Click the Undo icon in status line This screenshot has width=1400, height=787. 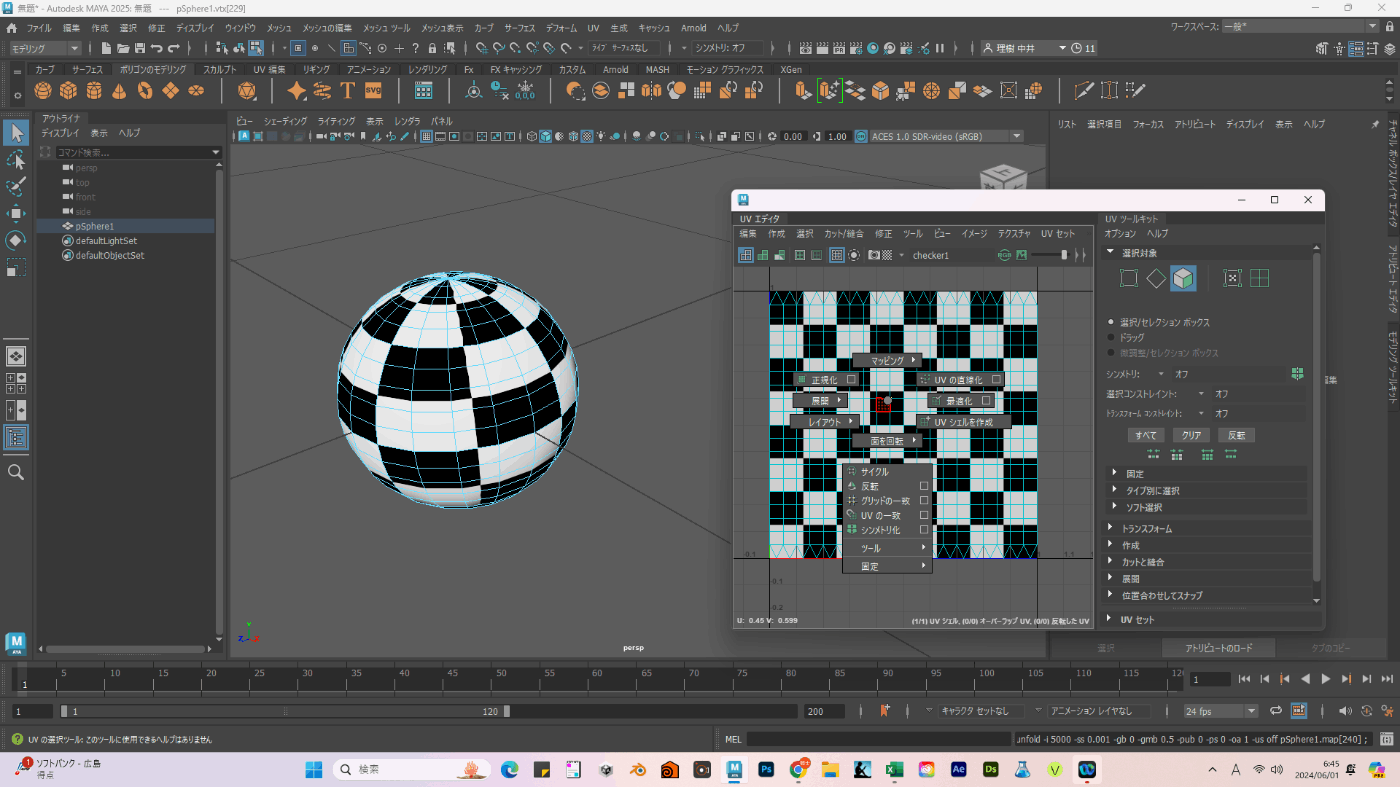[x=157, y=48]
